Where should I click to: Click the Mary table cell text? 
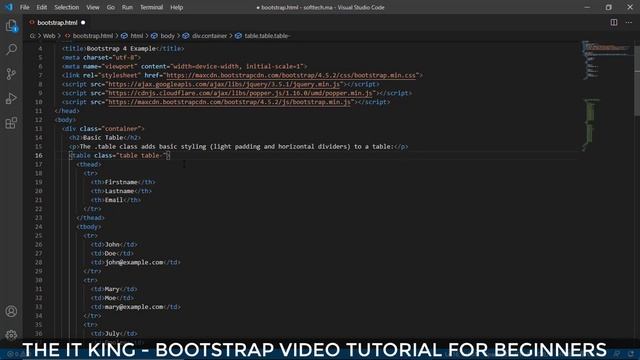(x=112, y=289)
